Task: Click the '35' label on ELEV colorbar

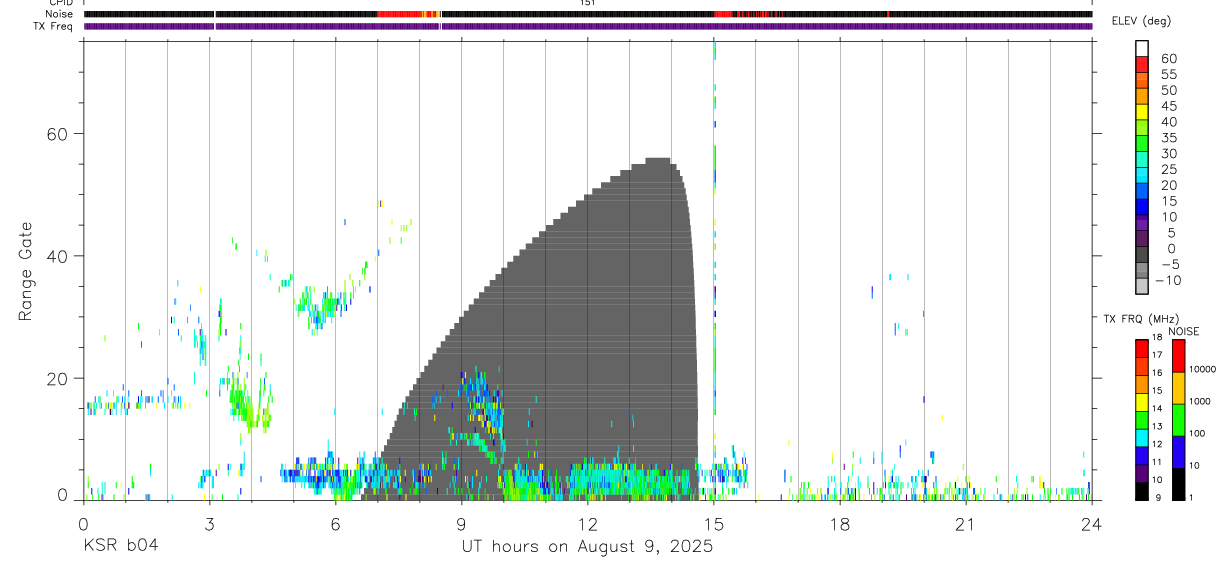Action: pyautogui.click(x=1167, y=137)
